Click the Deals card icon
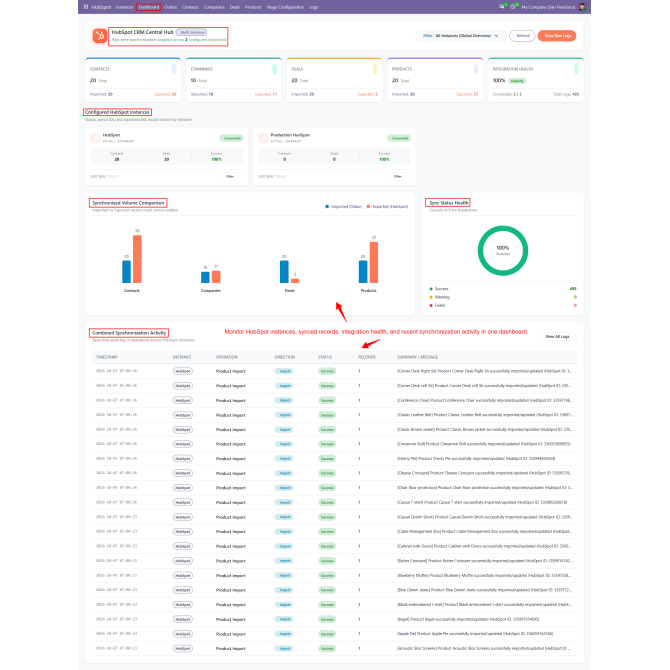 tap(375, 69)
